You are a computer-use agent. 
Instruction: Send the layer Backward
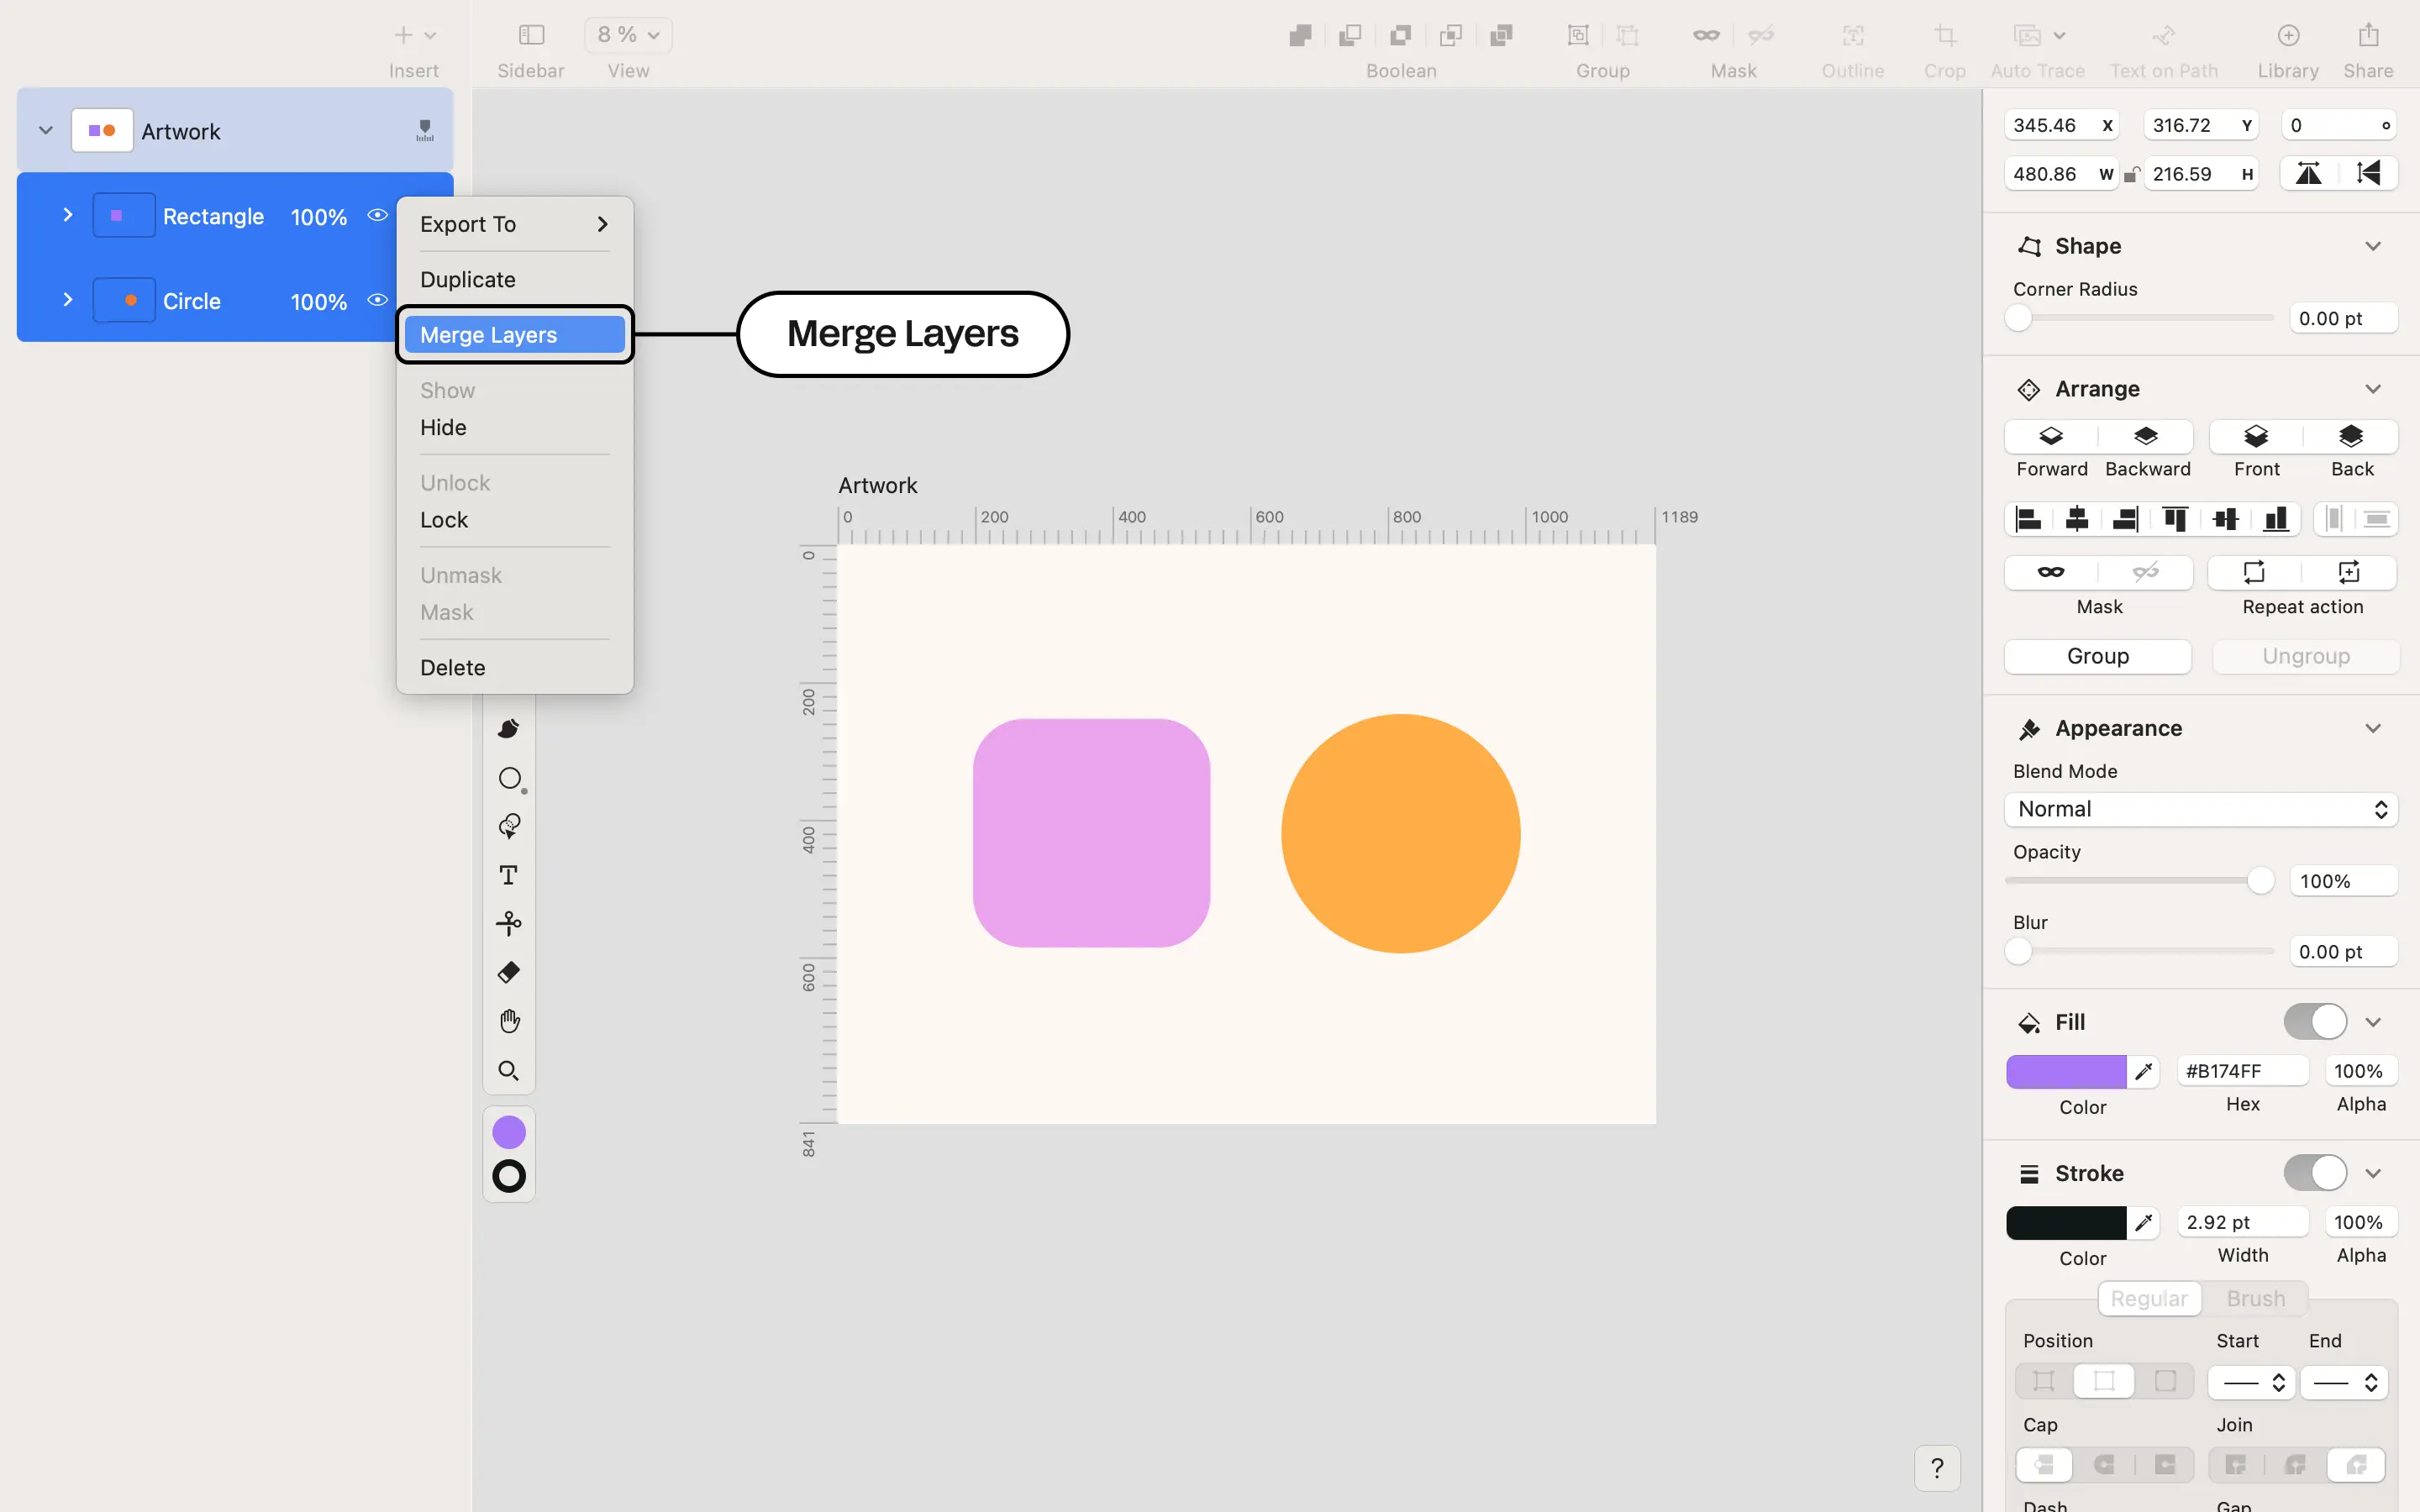pos(2146,437)
